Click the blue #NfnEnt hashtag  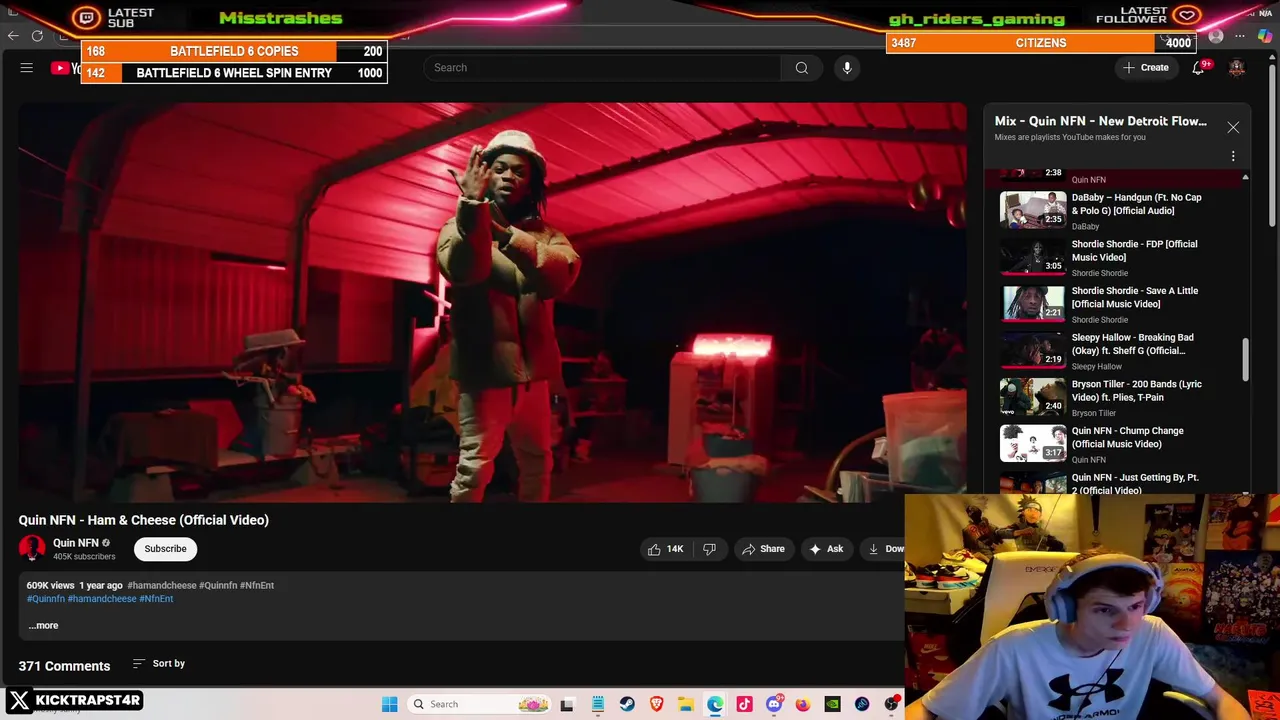(156, 599)
